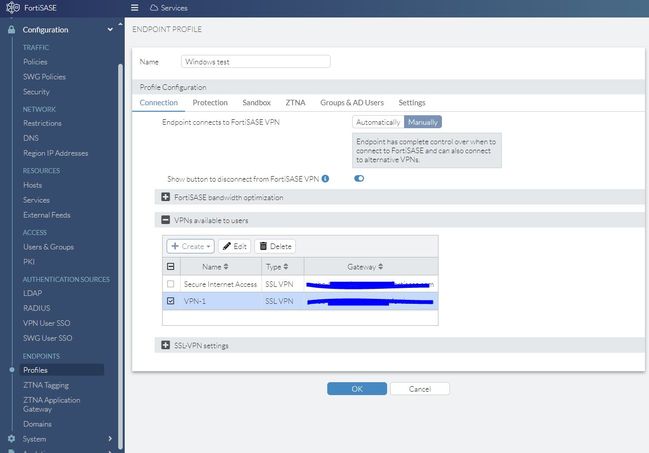
Task: Open Region IP Addresses in sidebar
Action: (x=55, y=153)
